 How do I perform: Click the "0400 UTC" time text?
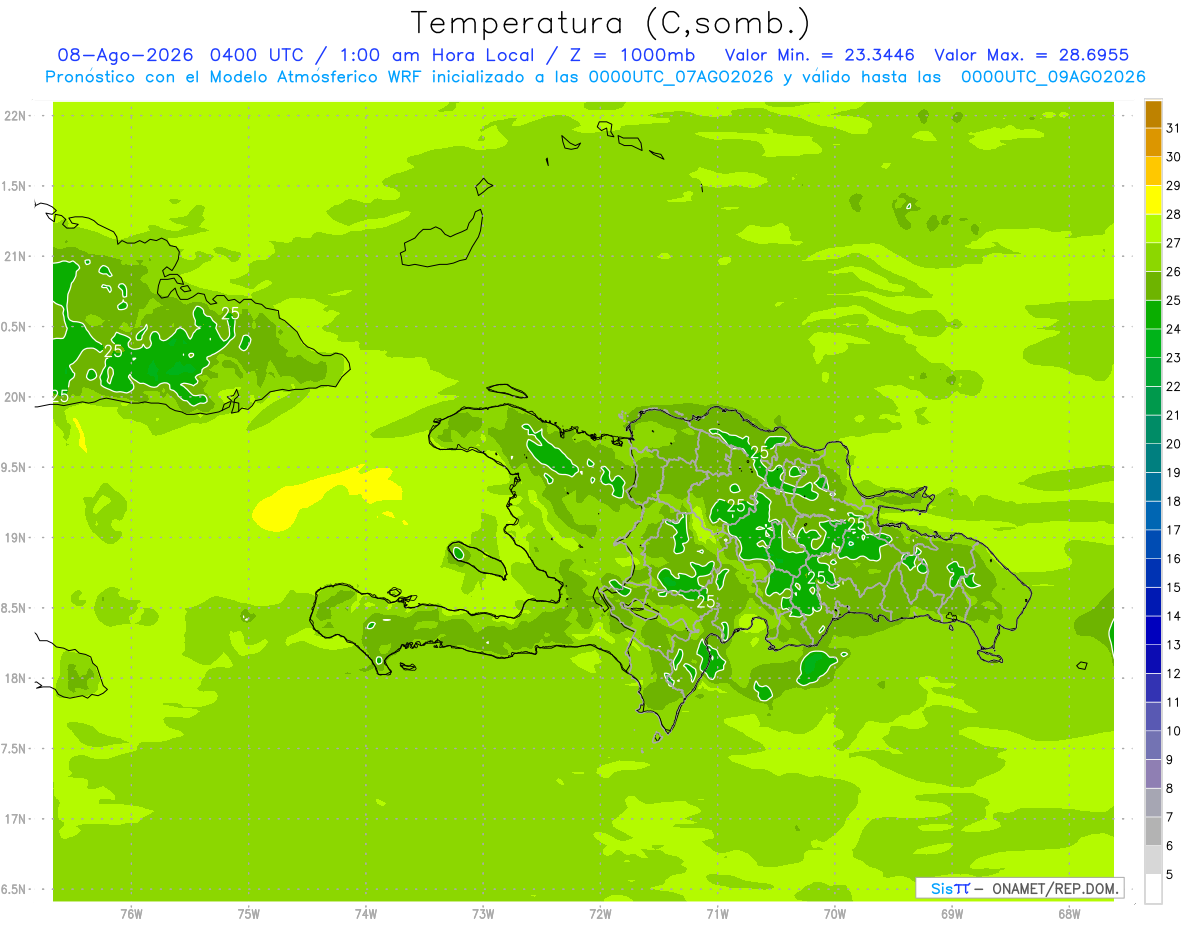pos(258,55)
